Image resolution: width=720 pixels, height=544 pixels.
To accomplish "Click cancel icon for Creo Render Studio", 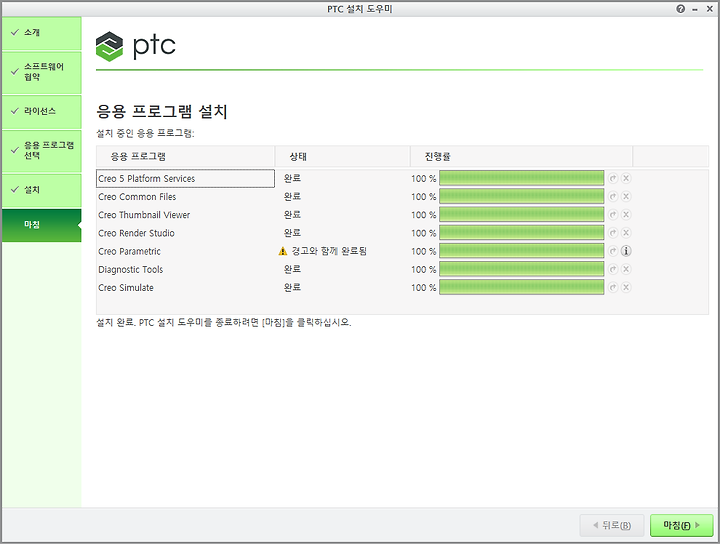I will 626,233.
